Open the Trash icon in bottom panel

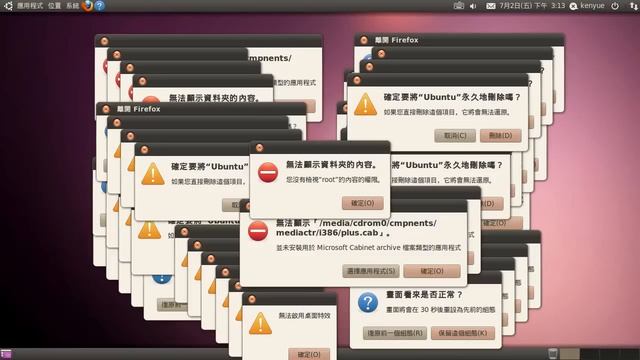(x=552, y=353)
